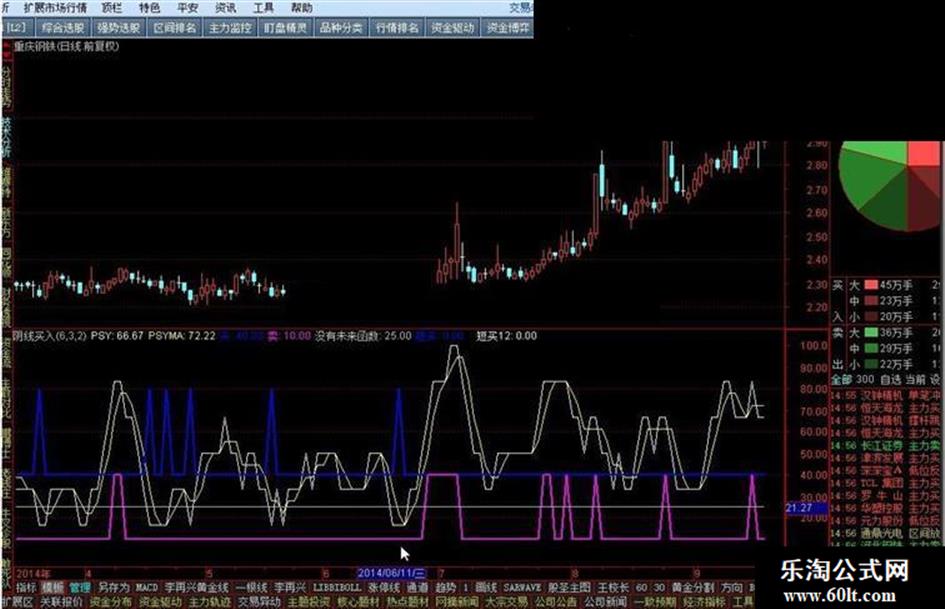Click the red 45万手 large-buy swatch
The height and width of the screenshot is (609, 945).
(x=871, y=285)
